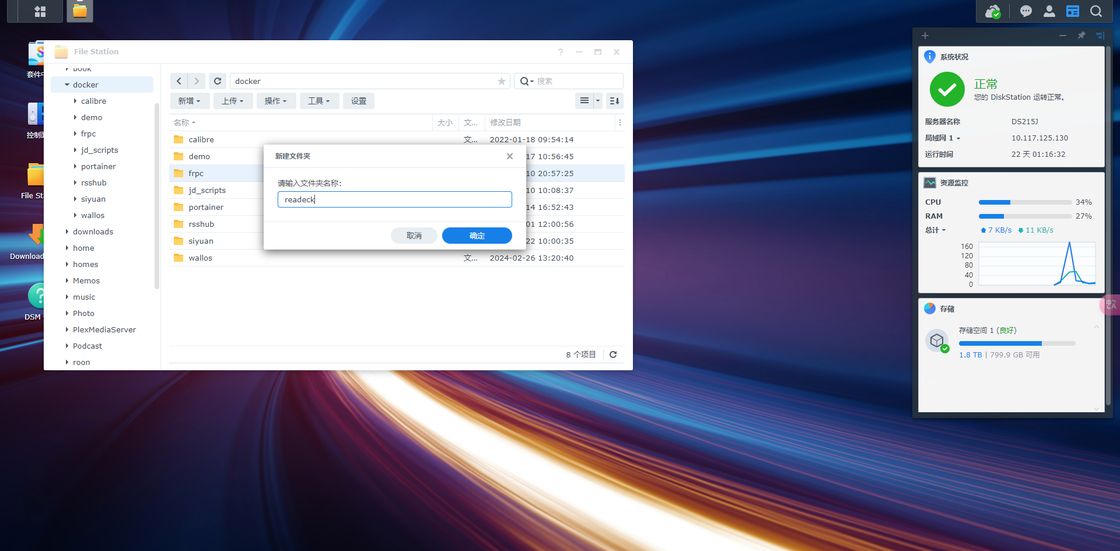Click the File Station taskbar icon
The image size is (1120, 551).
(79, 11)
